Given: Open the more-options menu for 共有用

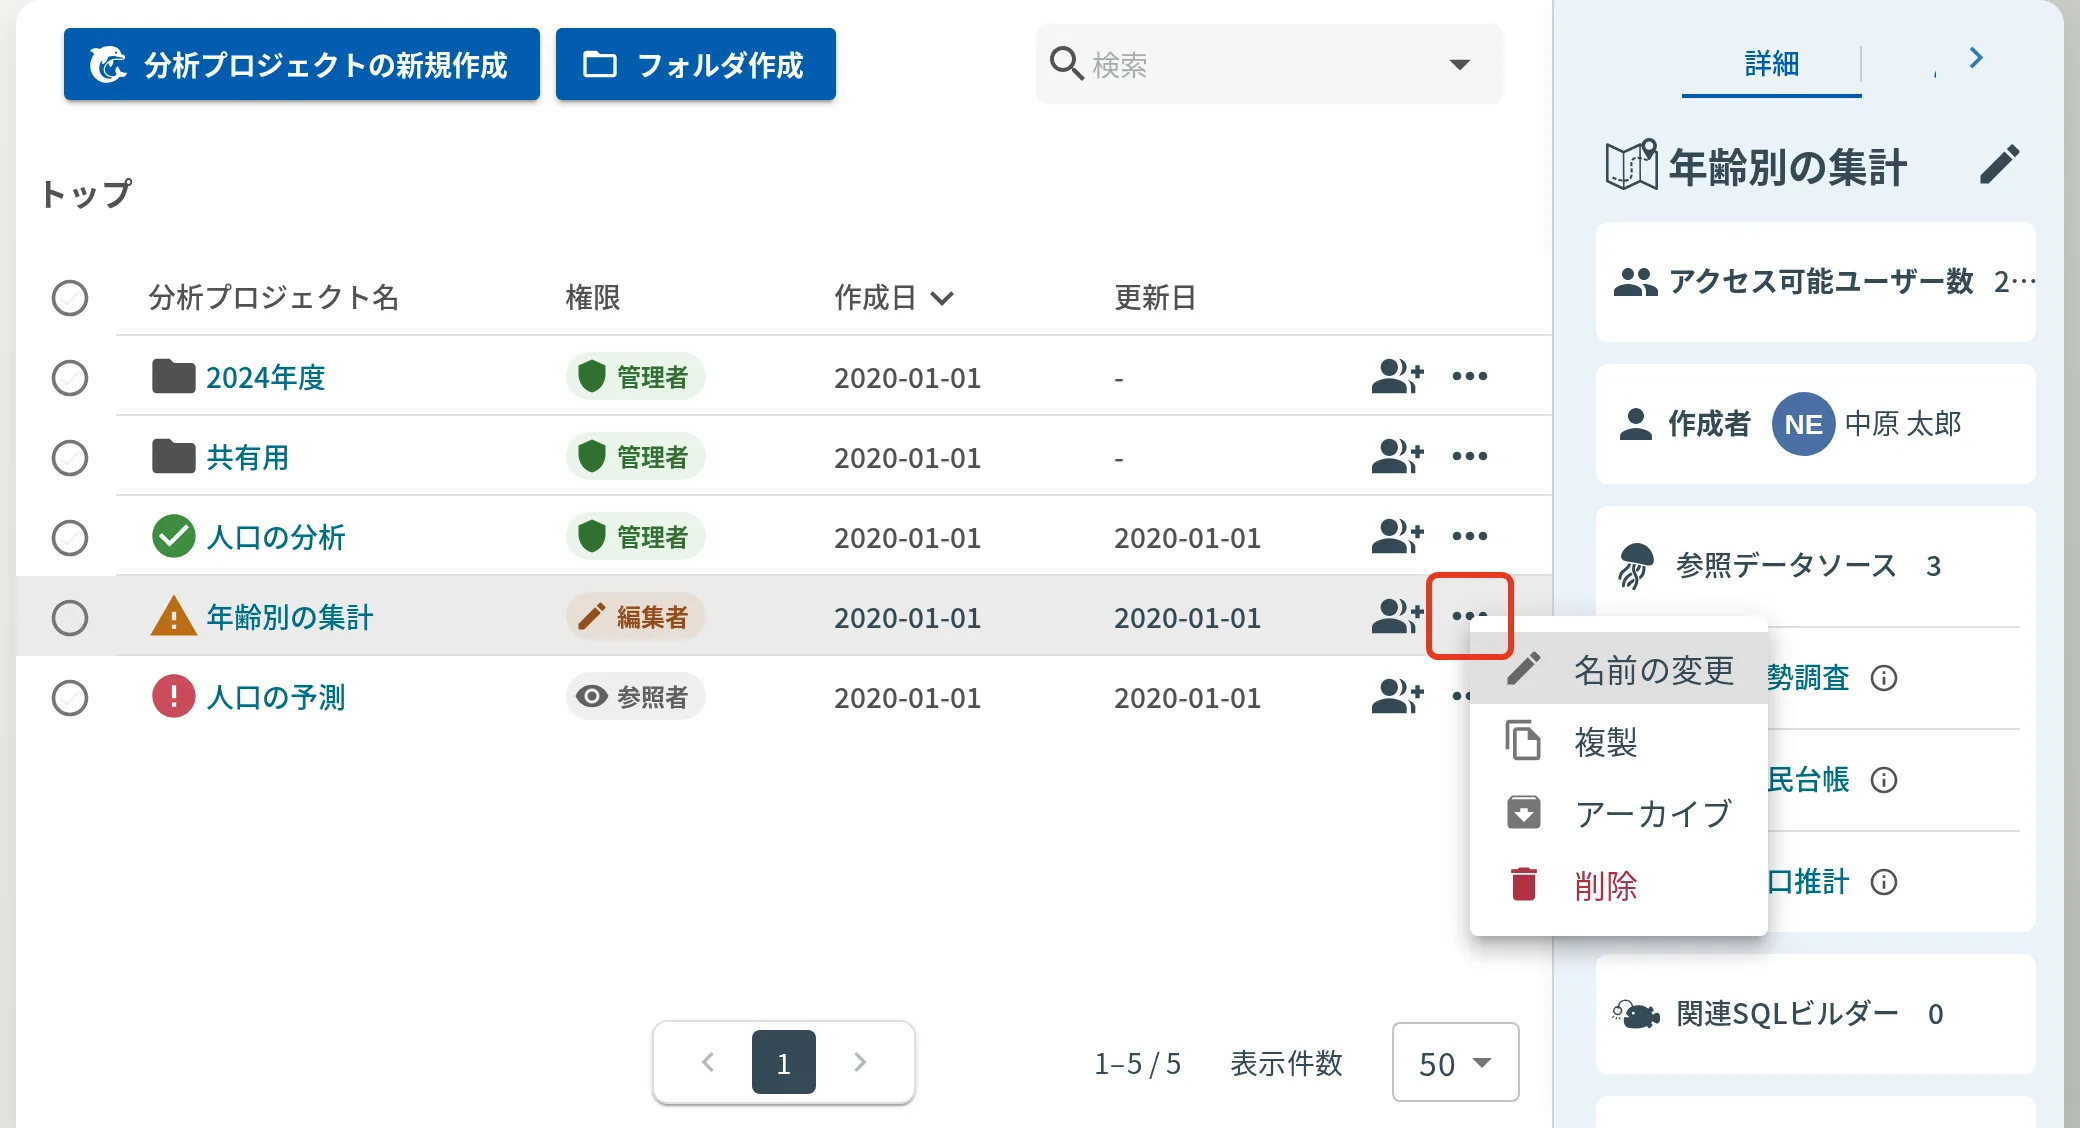Looking at the screenshot, I should coord(1469,457).
